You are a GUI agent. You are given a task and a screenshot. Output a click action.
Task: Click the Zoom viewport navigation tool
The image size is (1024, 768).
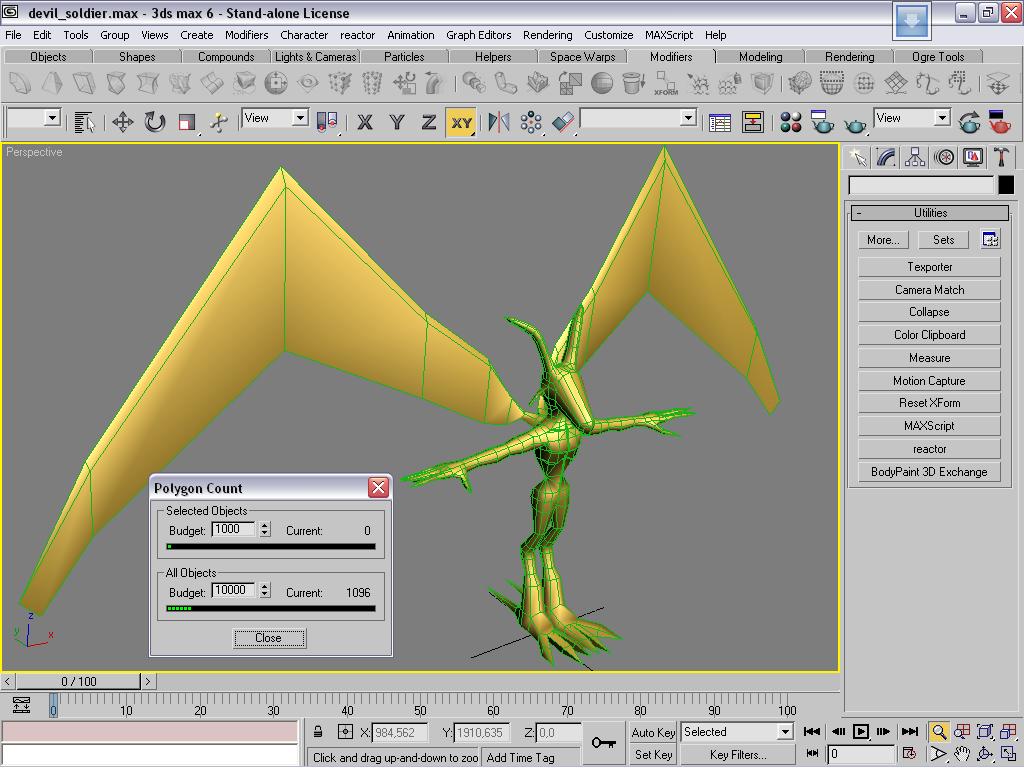938,732
